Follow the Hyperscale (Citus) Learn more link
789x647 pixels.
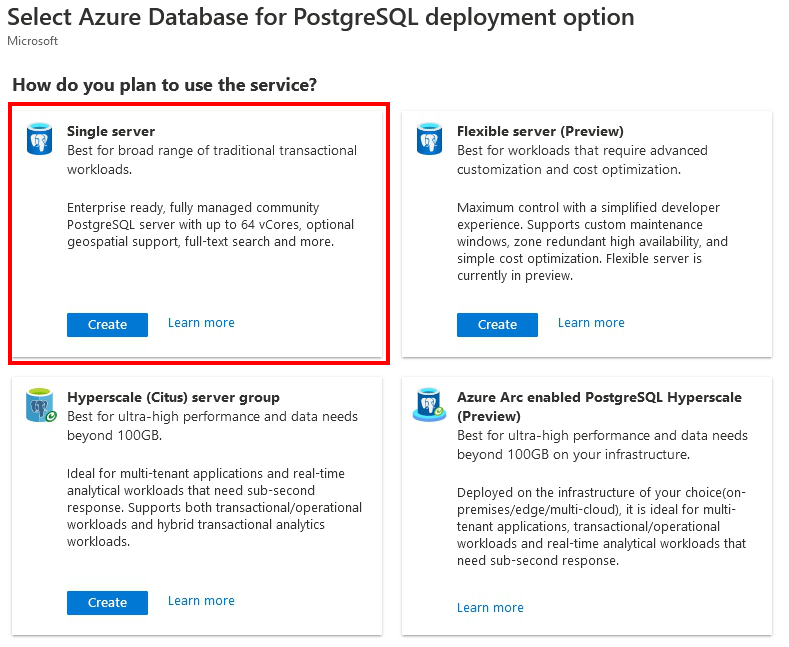(201, 601)
